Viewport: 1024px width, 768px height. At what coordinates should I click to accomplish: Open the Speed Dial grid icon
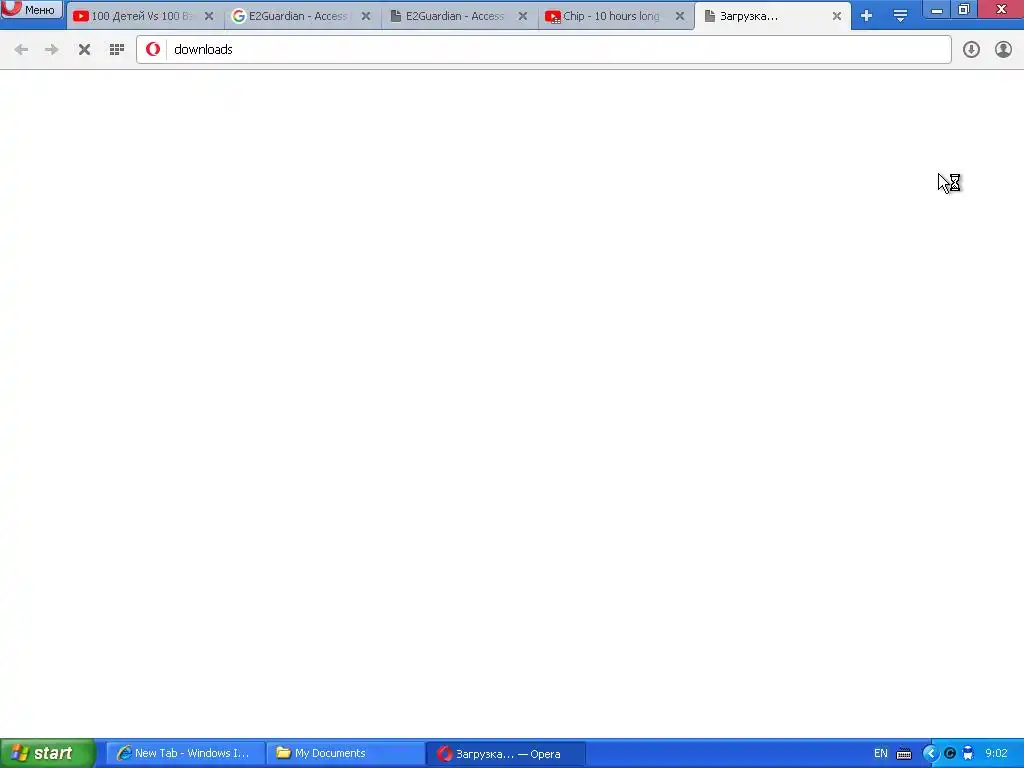tap(117, 50)
